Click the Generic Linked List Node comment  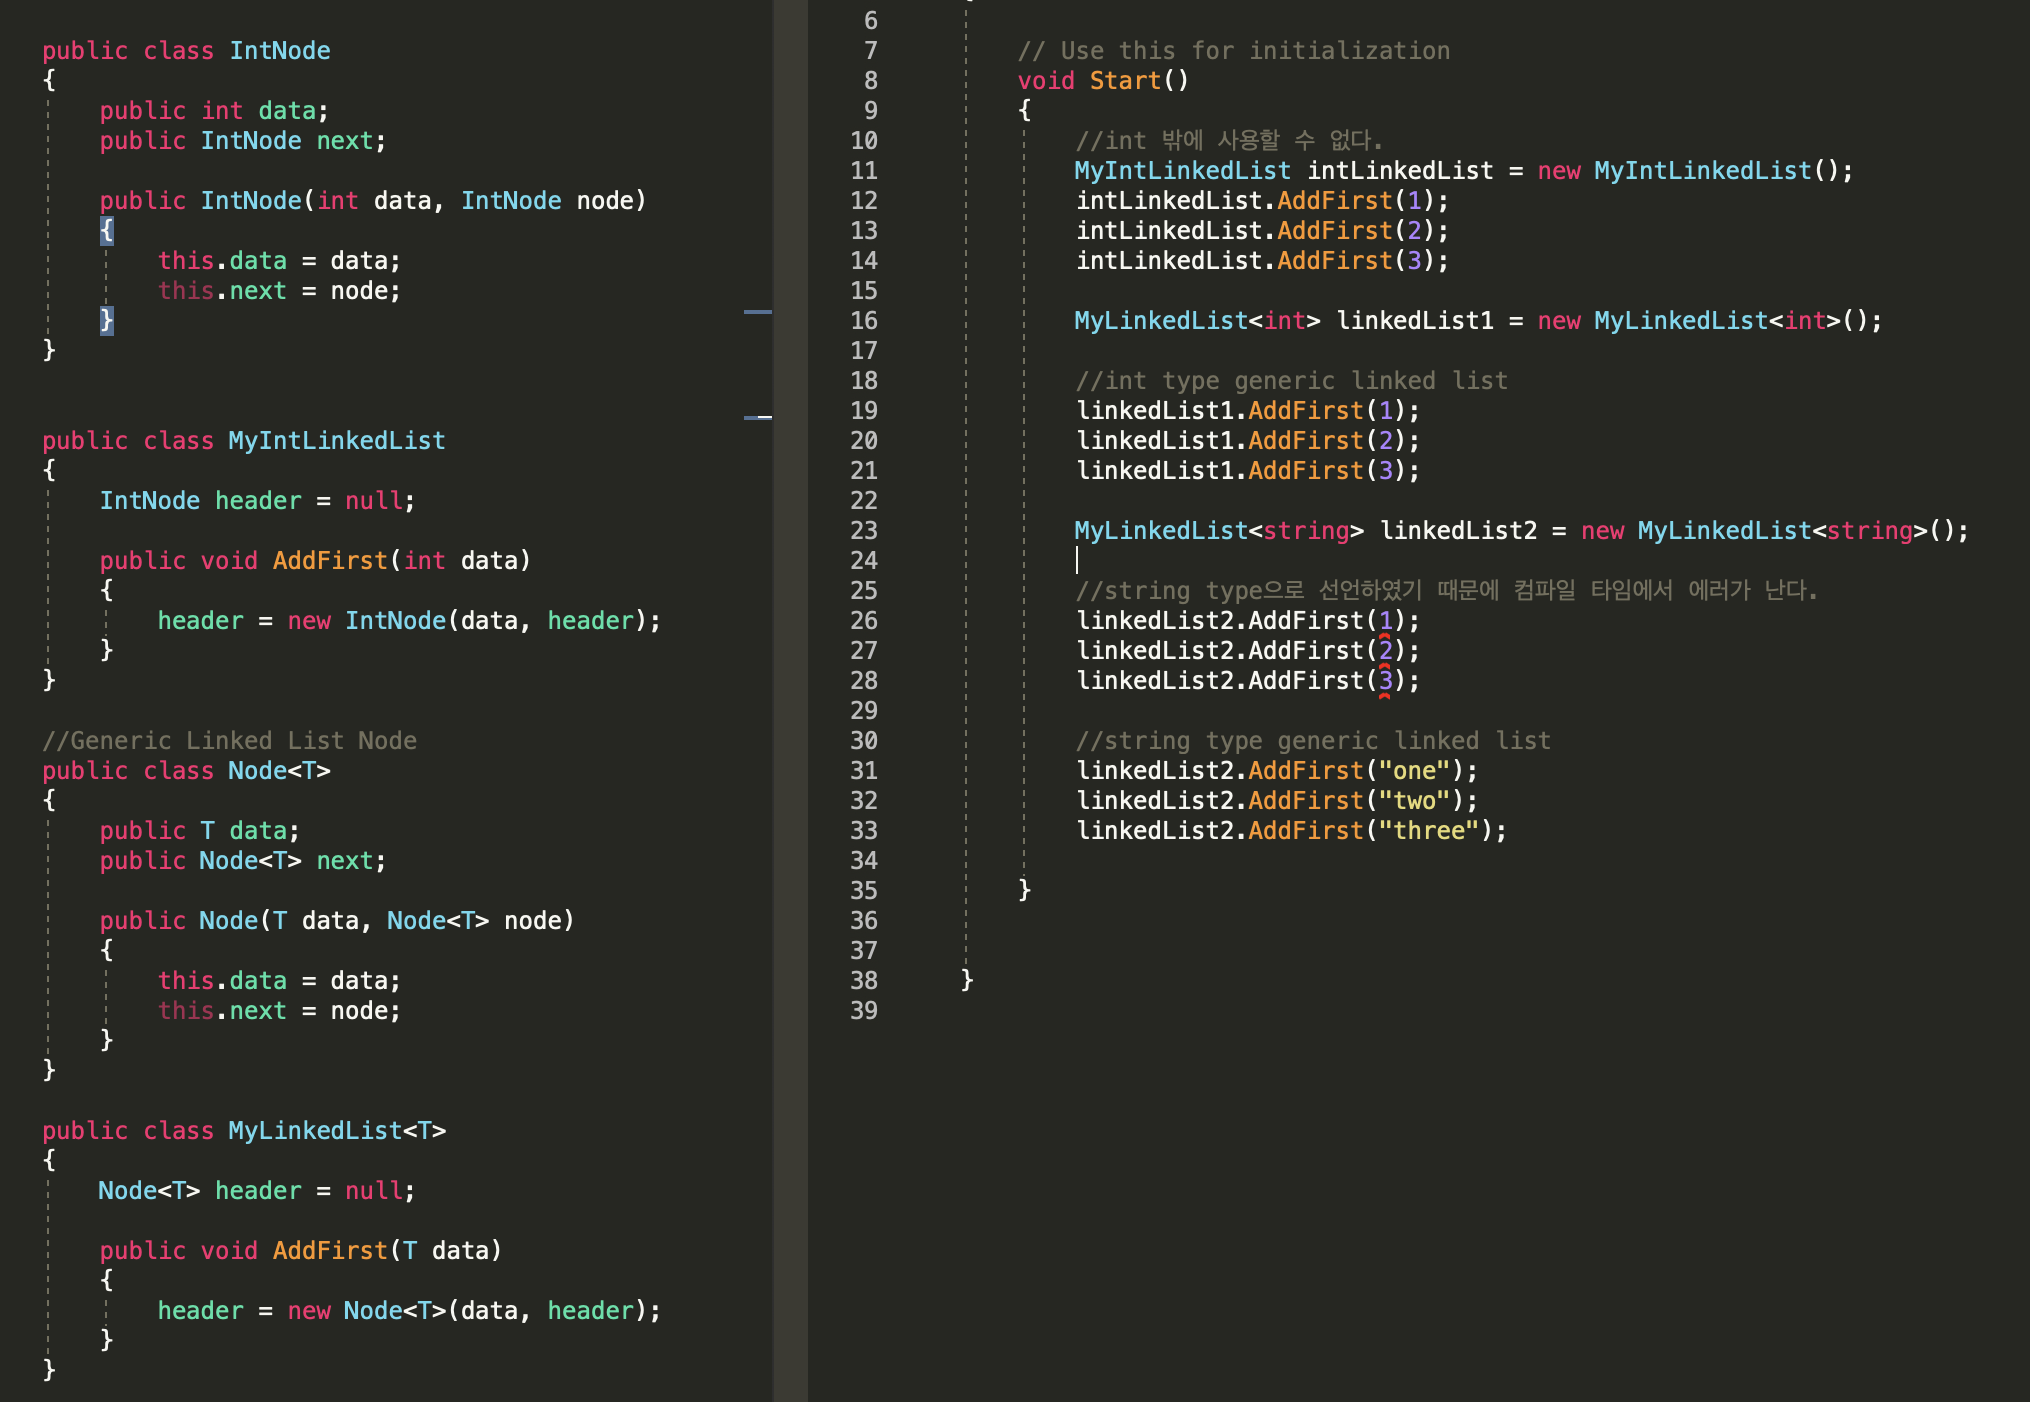(x=229, y=741)
